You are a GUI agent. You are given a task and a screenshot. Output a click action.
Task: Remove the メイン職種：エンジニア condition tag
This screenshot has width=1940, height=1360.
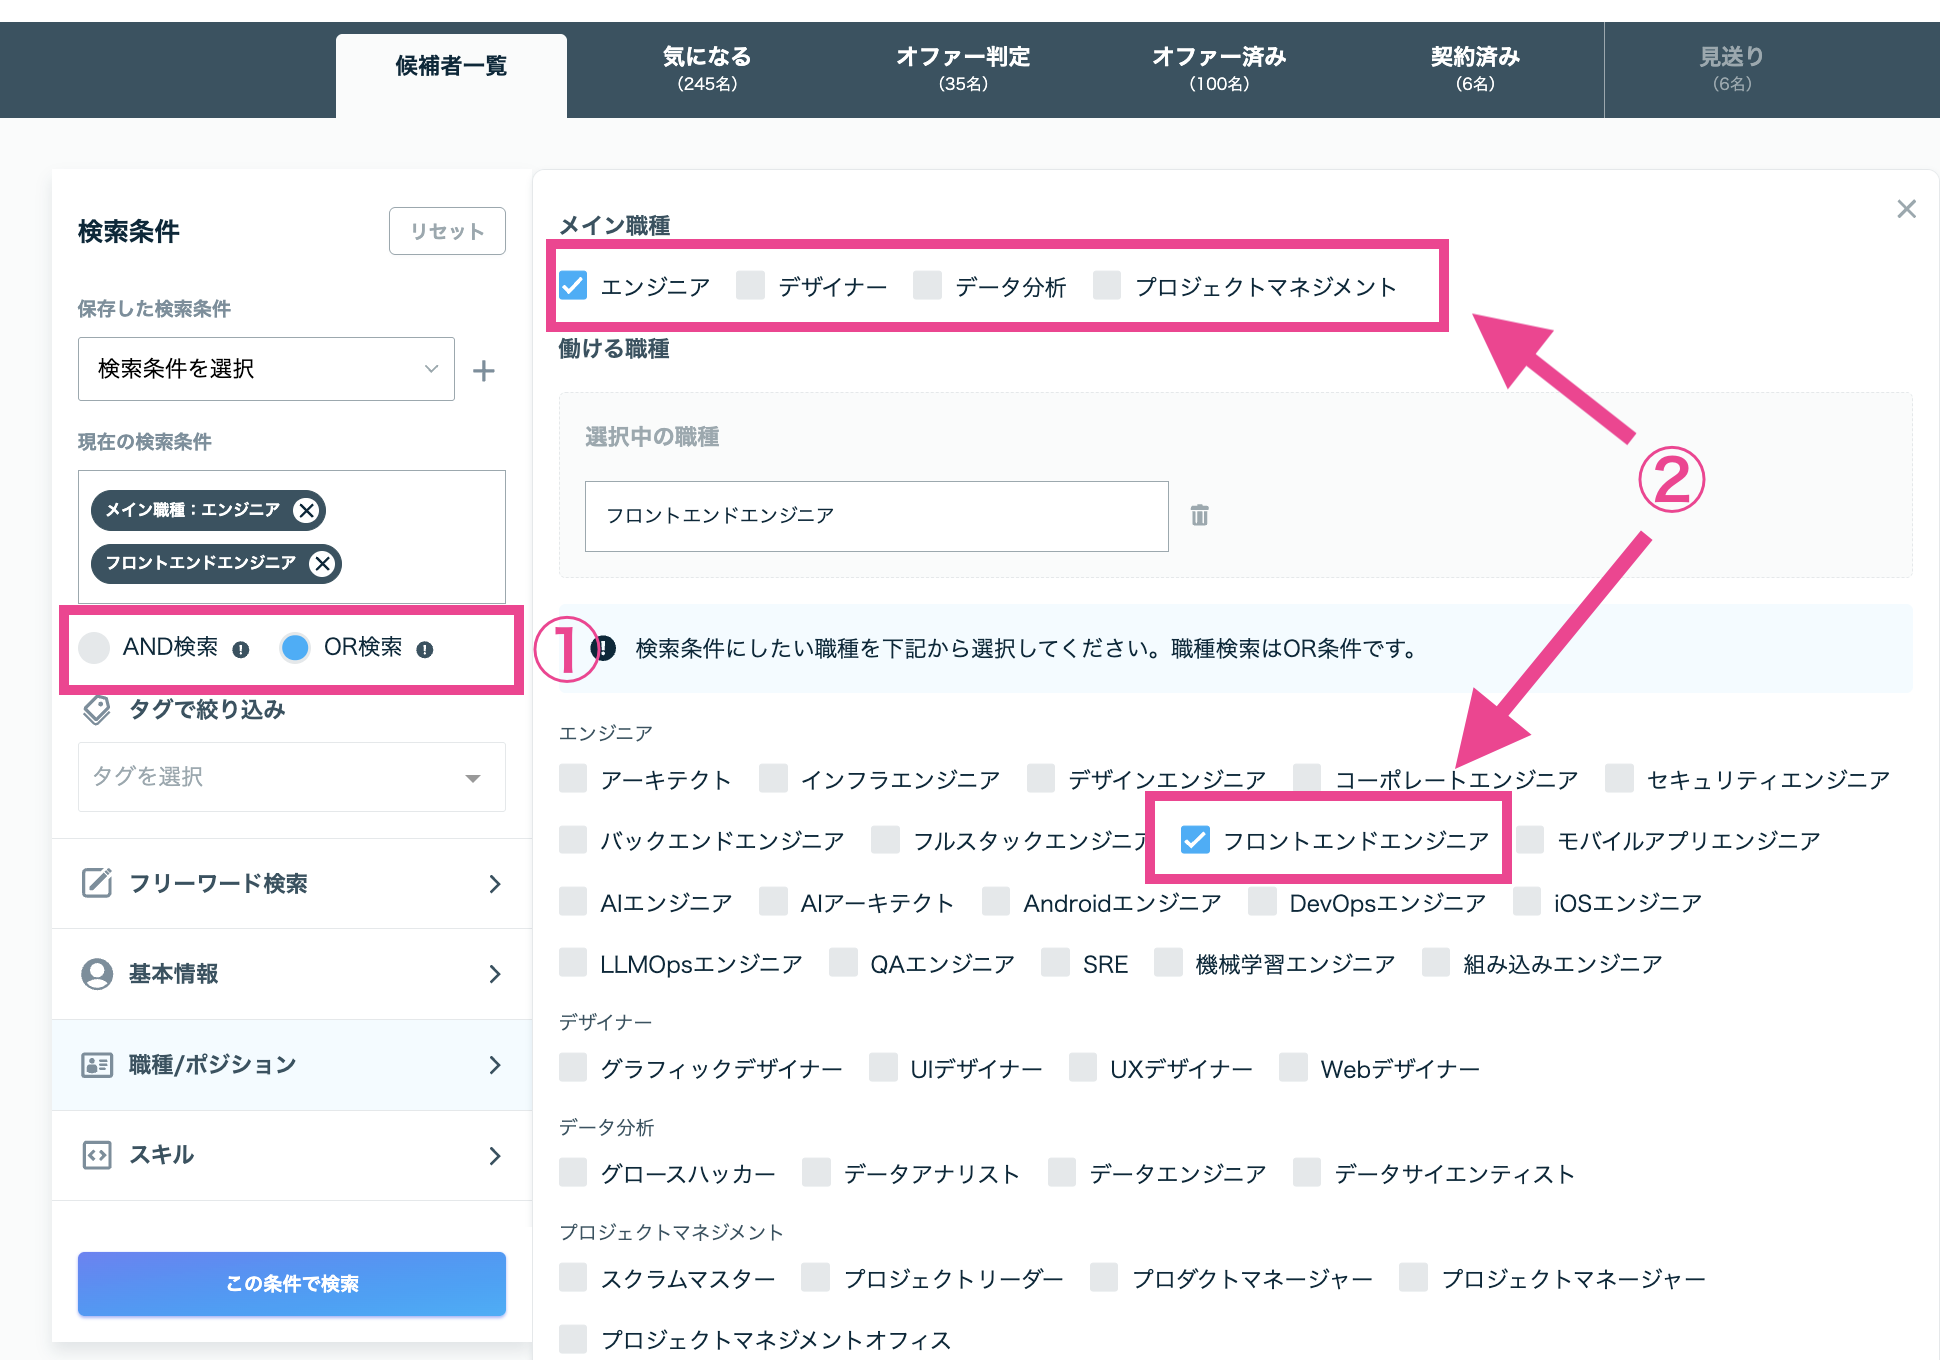(x=306, y=510)
